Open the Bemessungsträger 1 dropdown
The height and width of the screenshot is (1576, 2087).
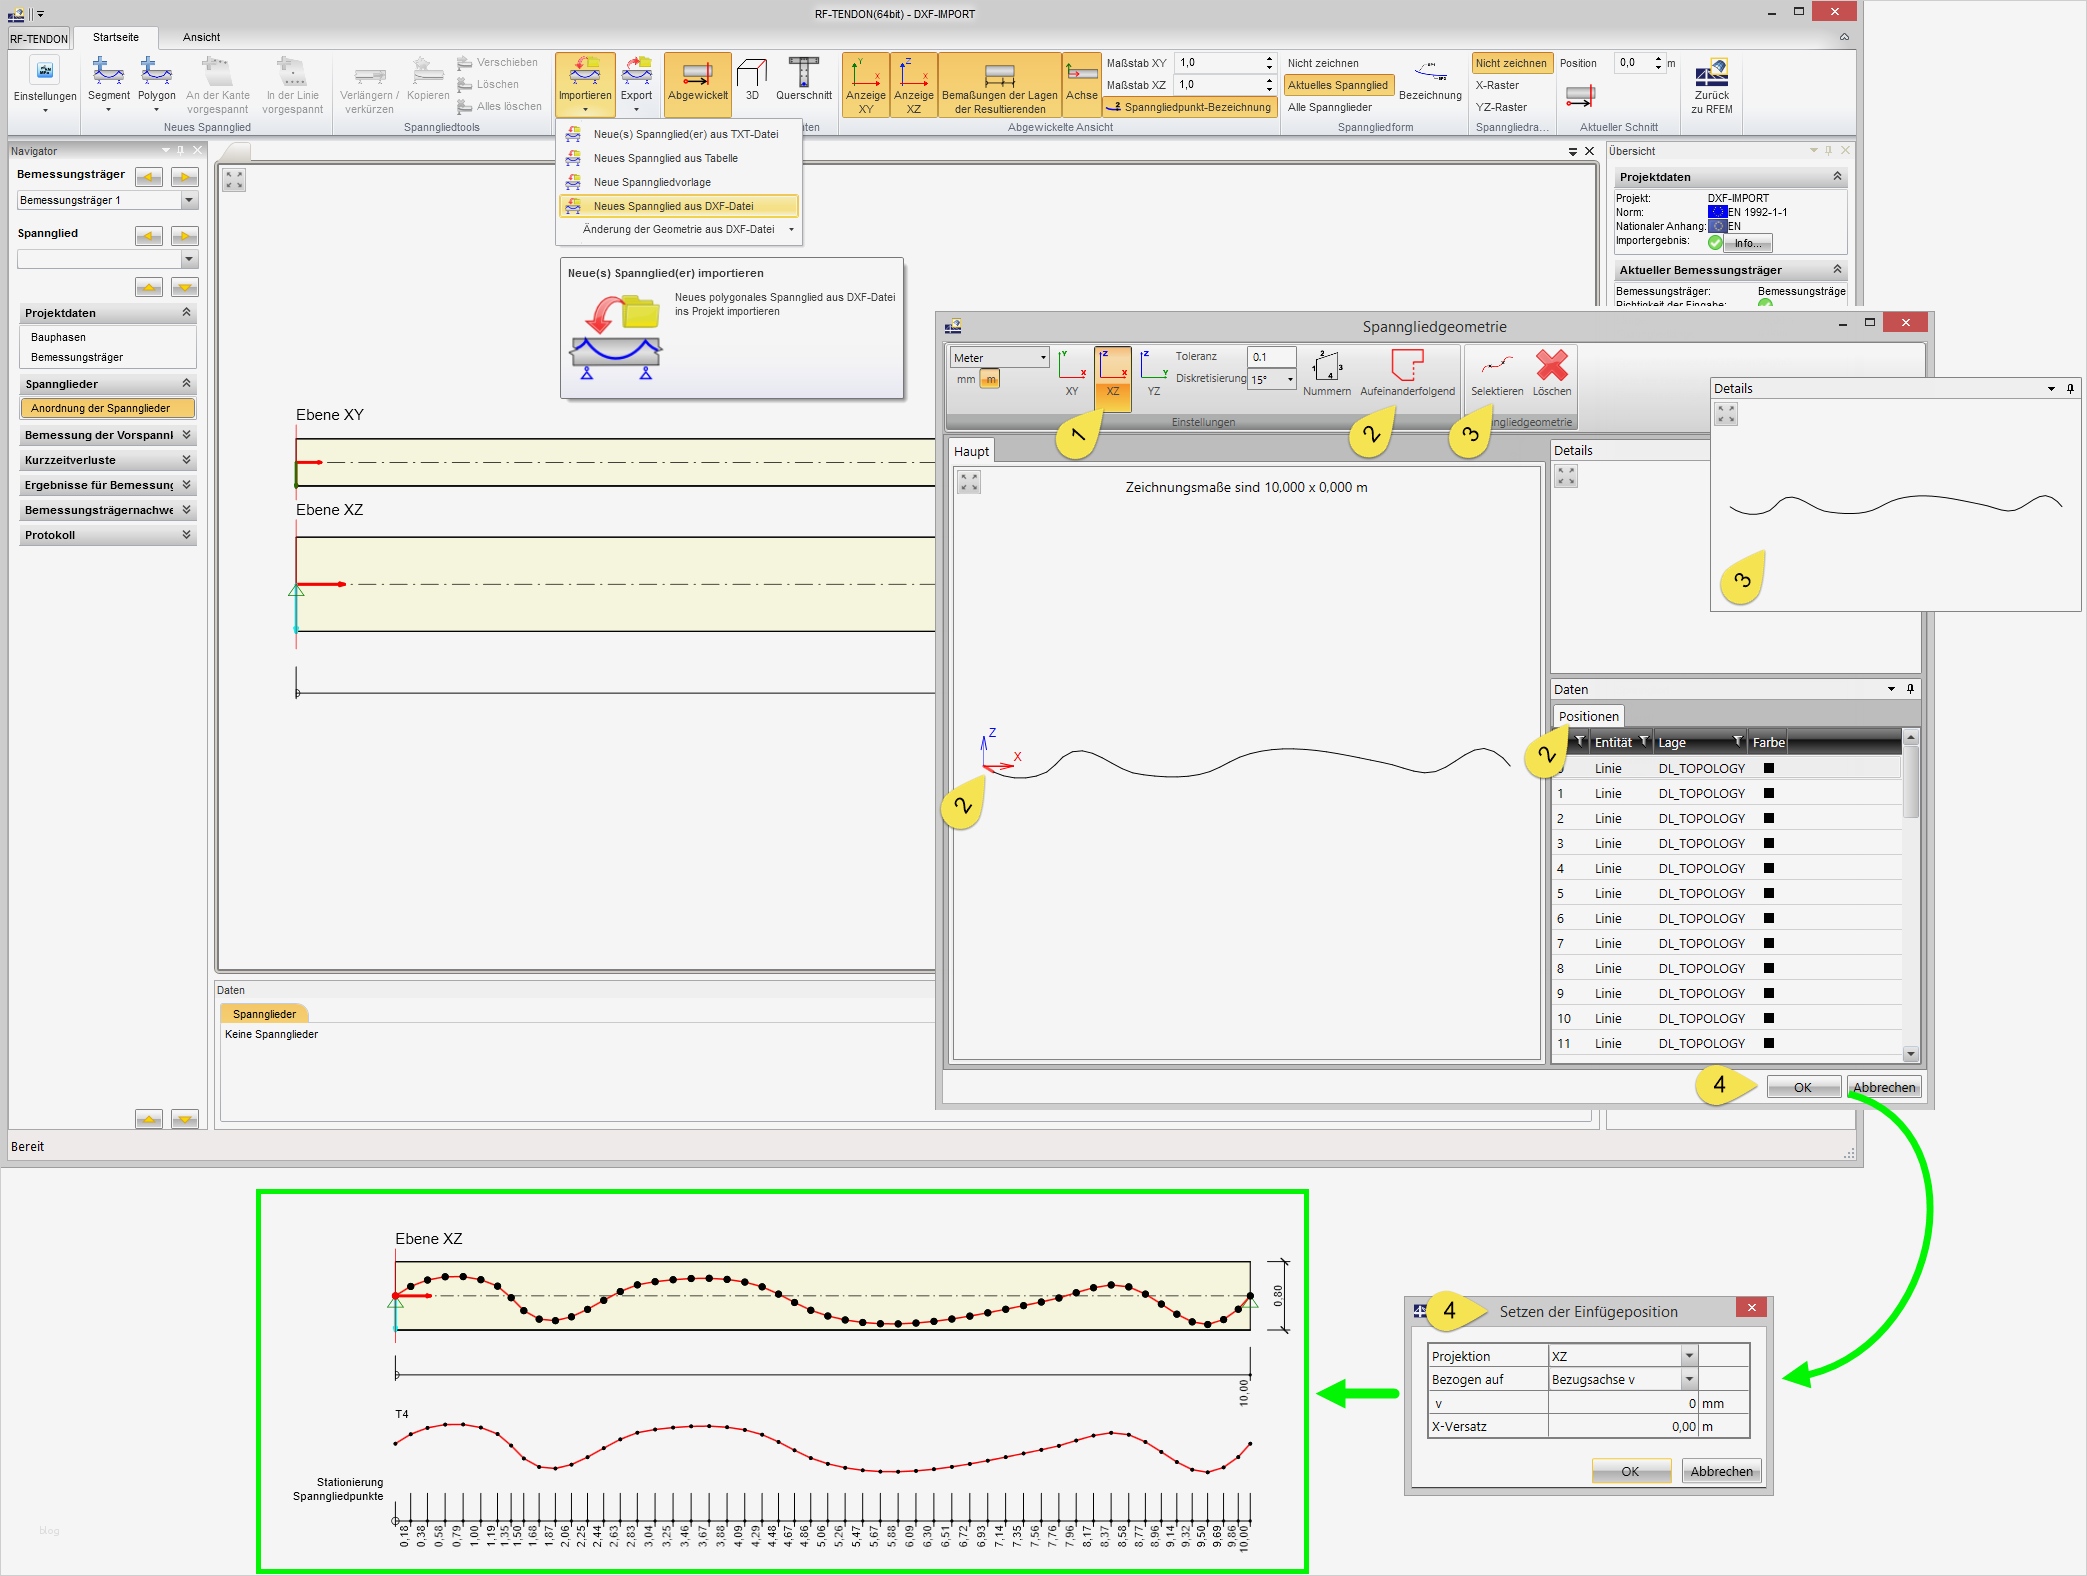pyautogui.click(x=189, y=200)
